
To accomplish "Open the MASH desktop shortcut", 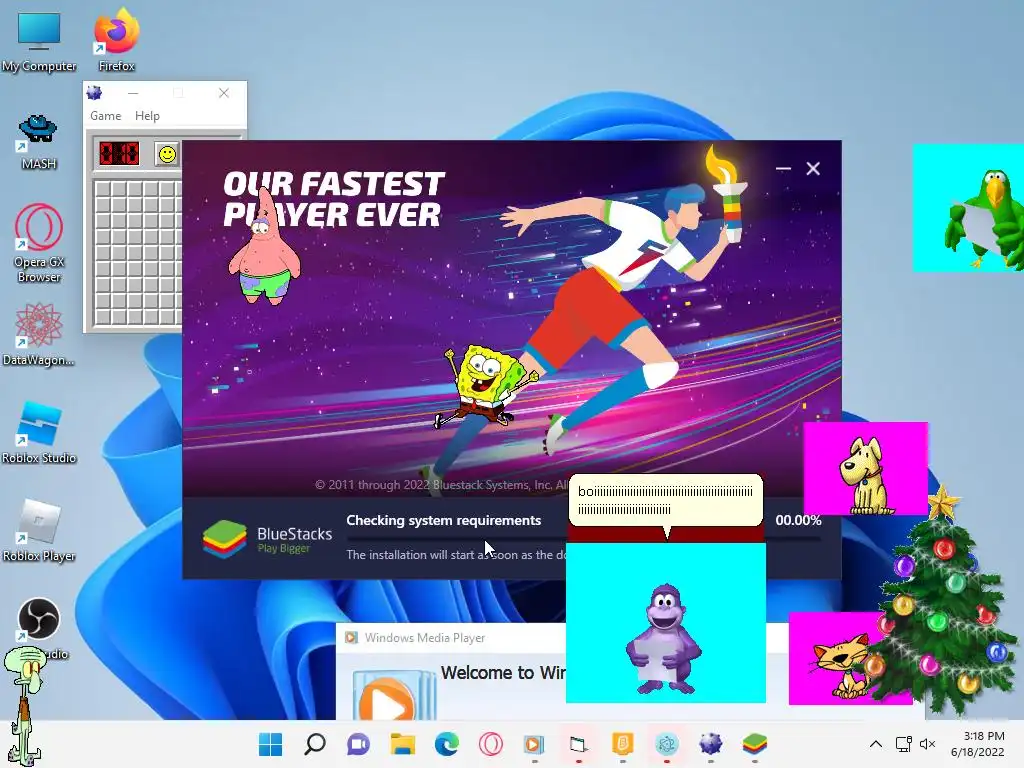I will (x=39, y=142).
